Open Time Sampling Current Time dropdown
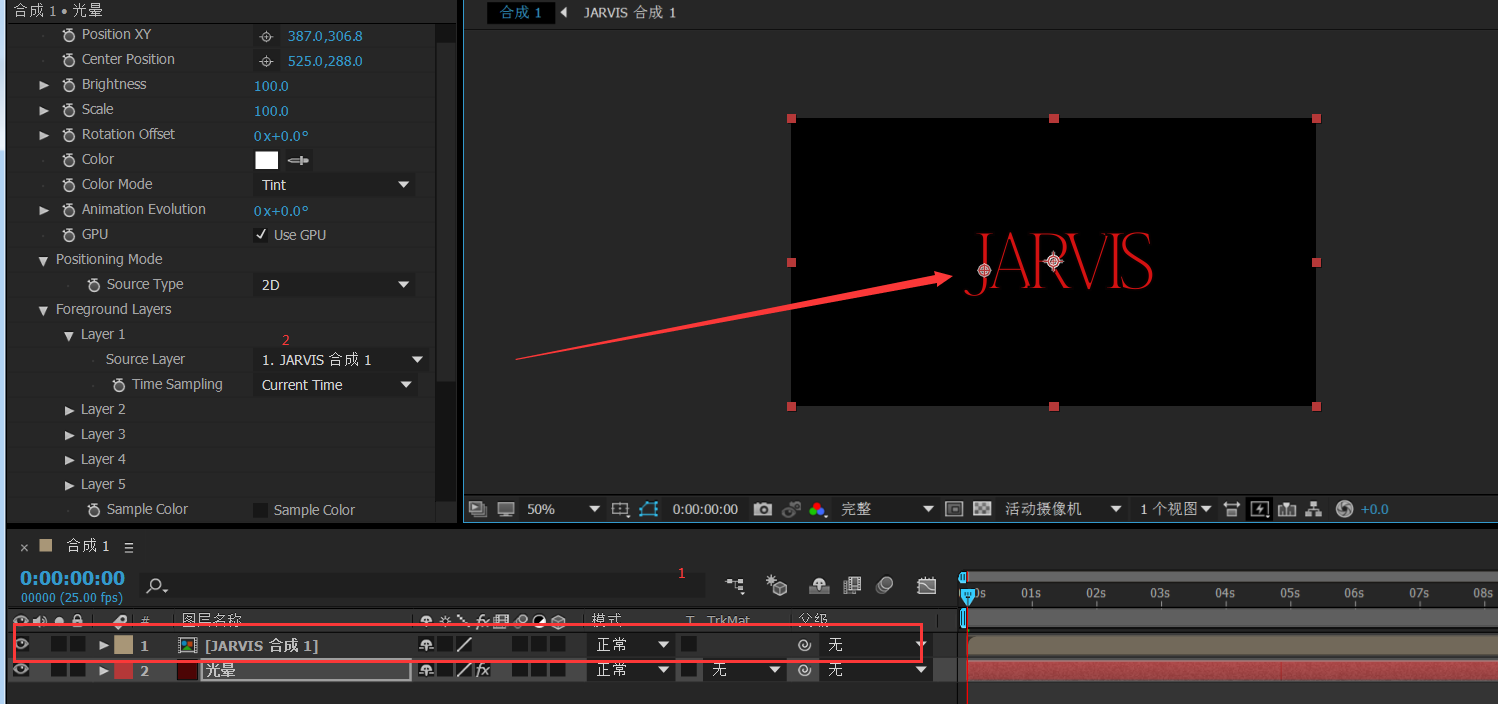This screenshot has width=1498, height=704. click(x=334, y=385)
